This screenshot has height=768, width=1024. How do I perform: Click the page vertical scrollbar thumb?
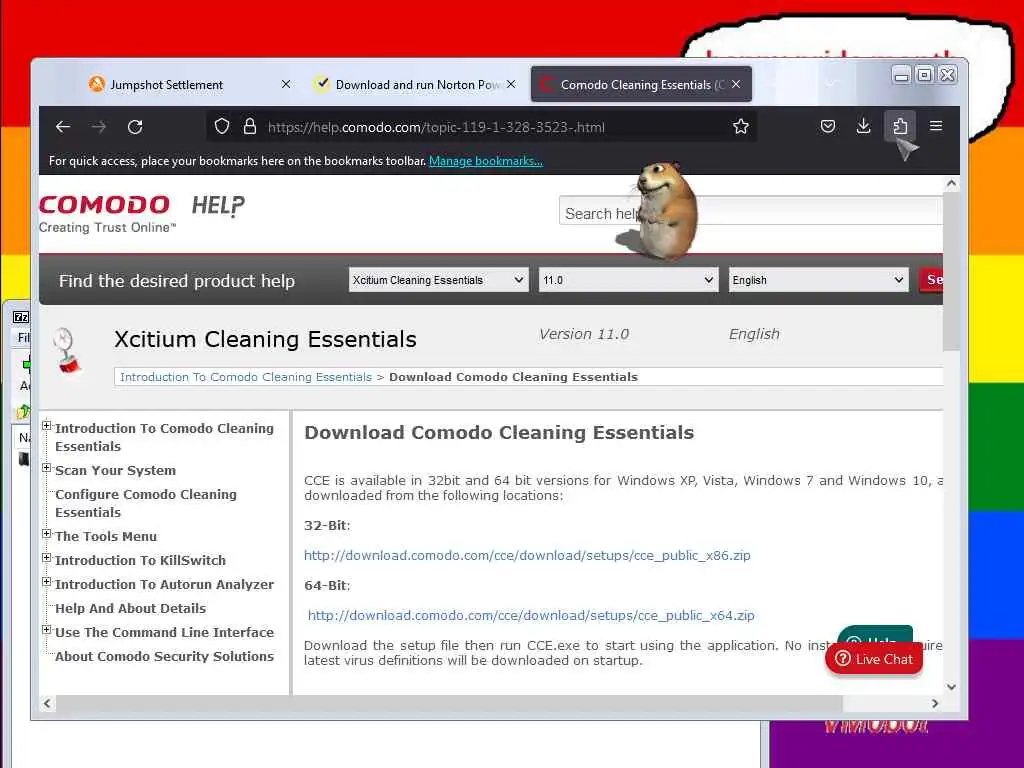click(x=952, y=271)
